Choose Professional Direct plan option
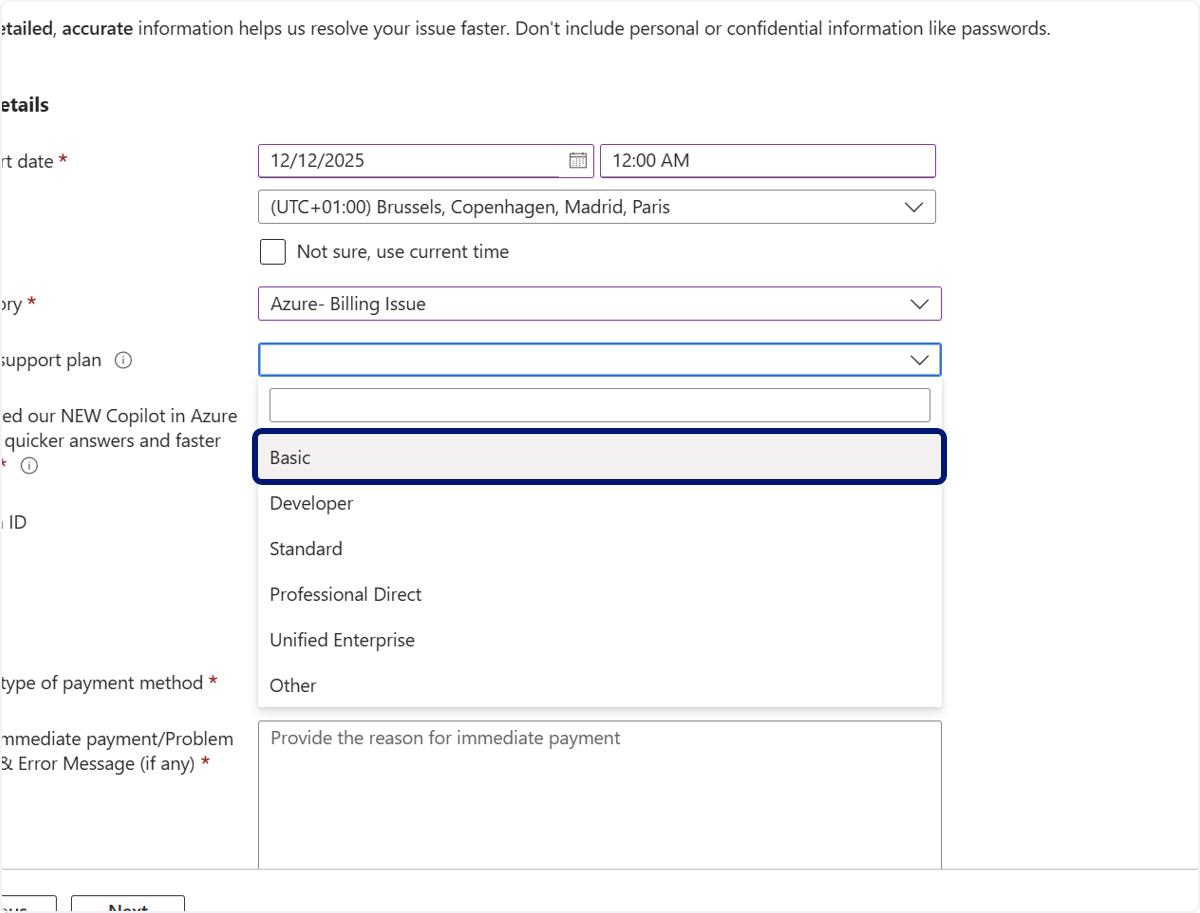This screenshot has width=1200, height=913. (599, 594)
